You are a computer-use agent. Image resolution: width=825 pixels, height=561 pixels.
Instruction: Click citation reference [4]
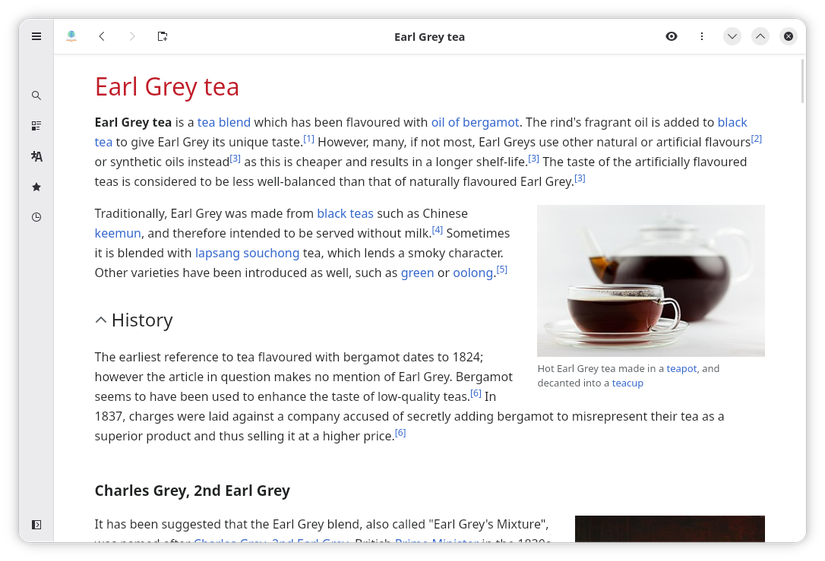coord(437,230)
